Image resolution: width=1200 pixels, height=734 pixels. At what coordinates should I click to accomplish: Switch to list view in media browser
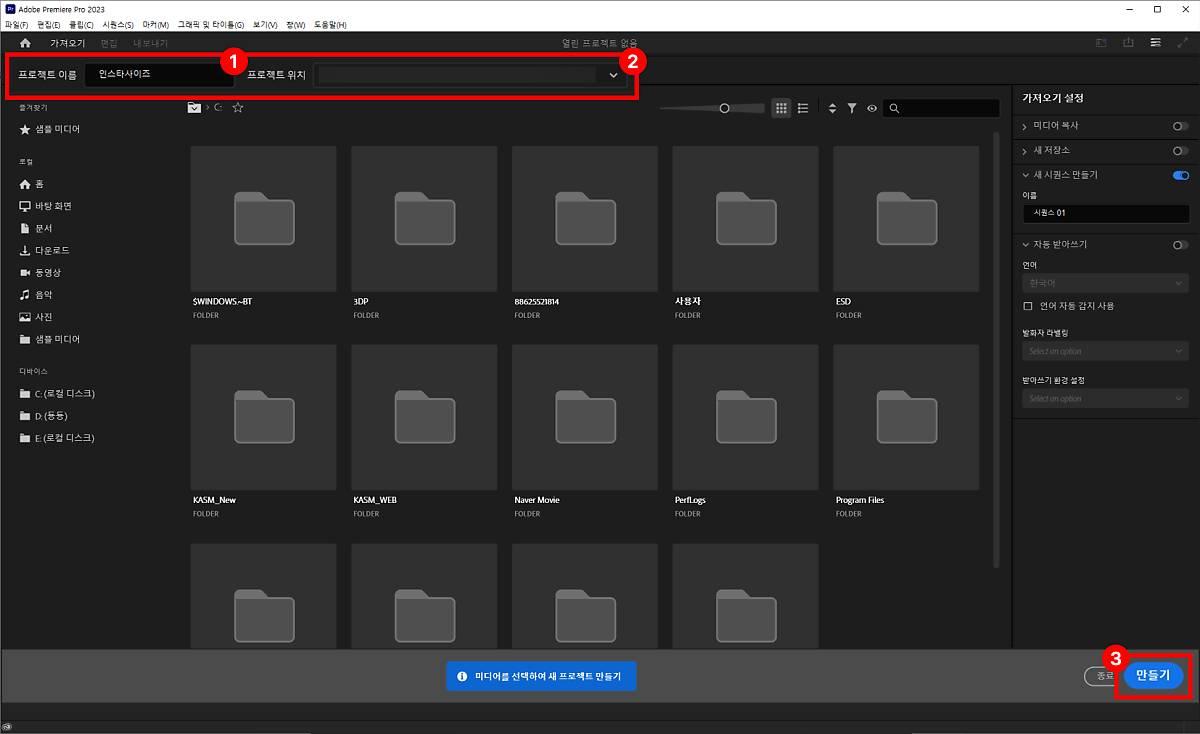click(x=802, y=108)
